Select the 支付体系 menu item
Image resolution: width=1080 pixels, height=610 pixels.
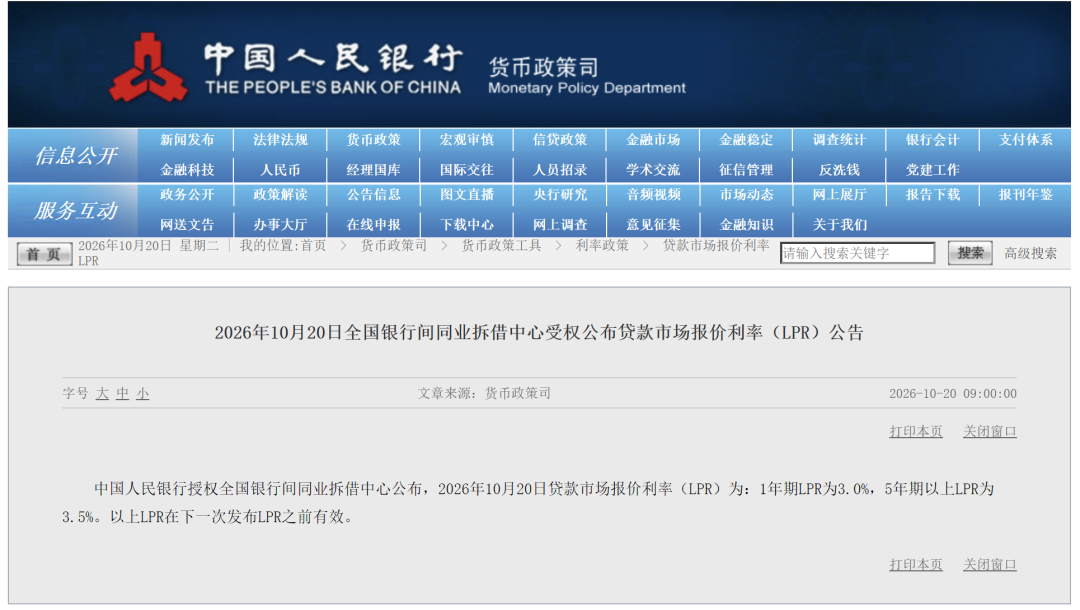pyautogui.click(x=1026, y=140)
